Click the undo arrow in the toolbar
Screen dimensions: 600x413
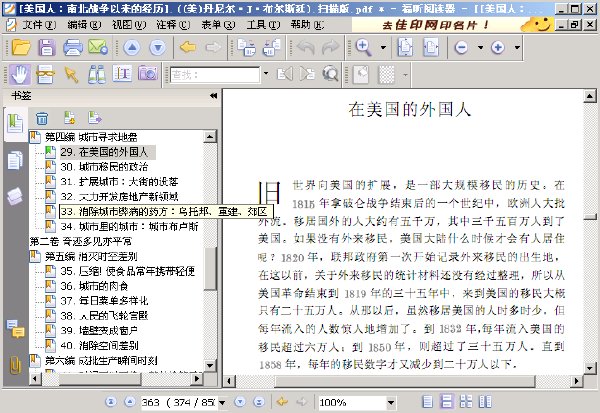(305, 47)
